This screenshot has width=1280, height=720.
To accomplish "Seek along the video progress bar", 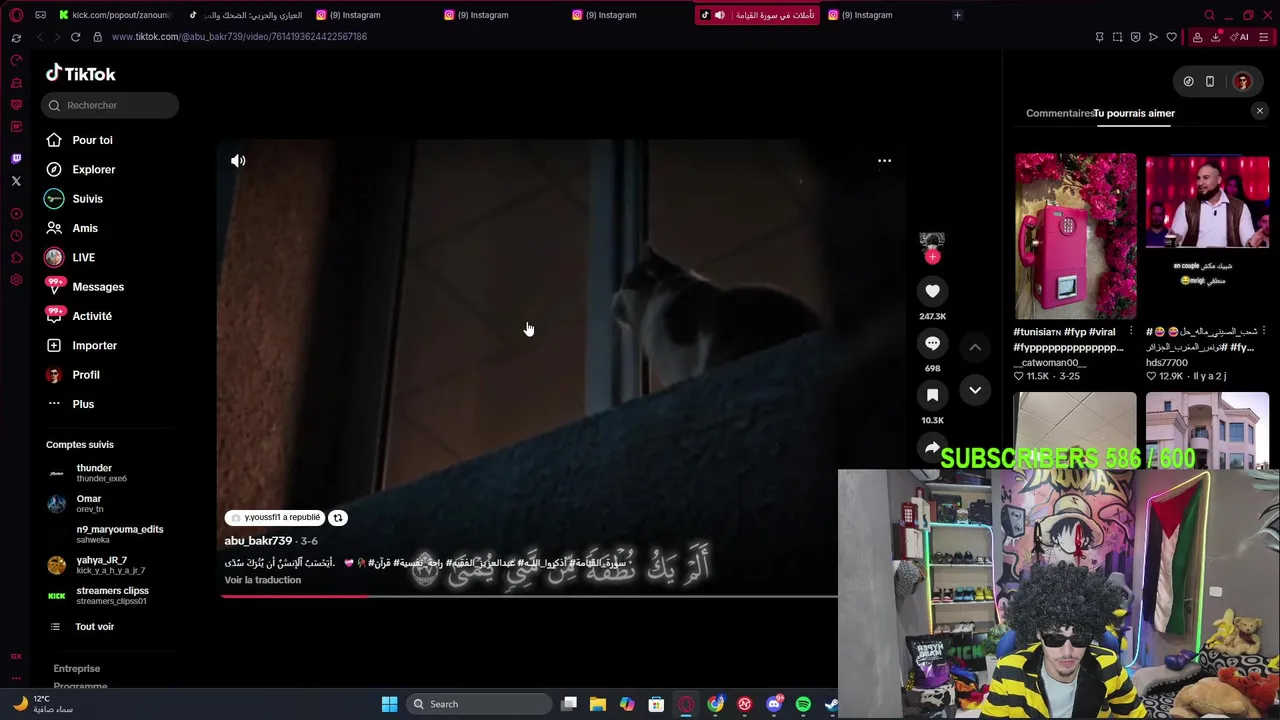I will coord(529,596).
